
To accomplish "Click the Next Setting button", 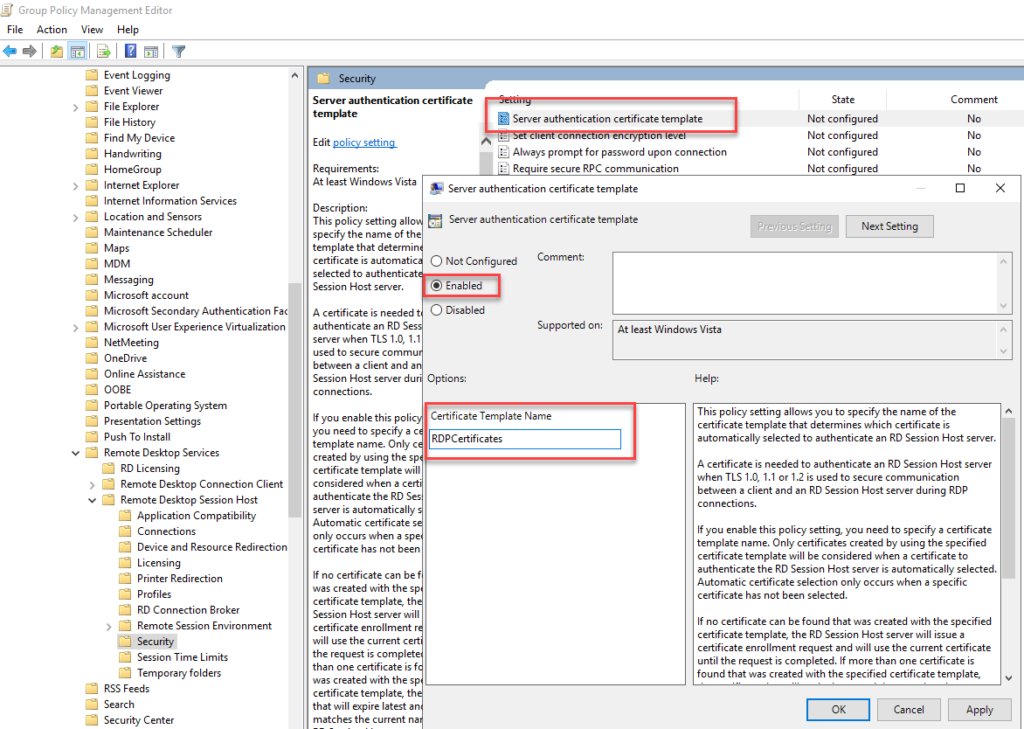I will 889,226.
